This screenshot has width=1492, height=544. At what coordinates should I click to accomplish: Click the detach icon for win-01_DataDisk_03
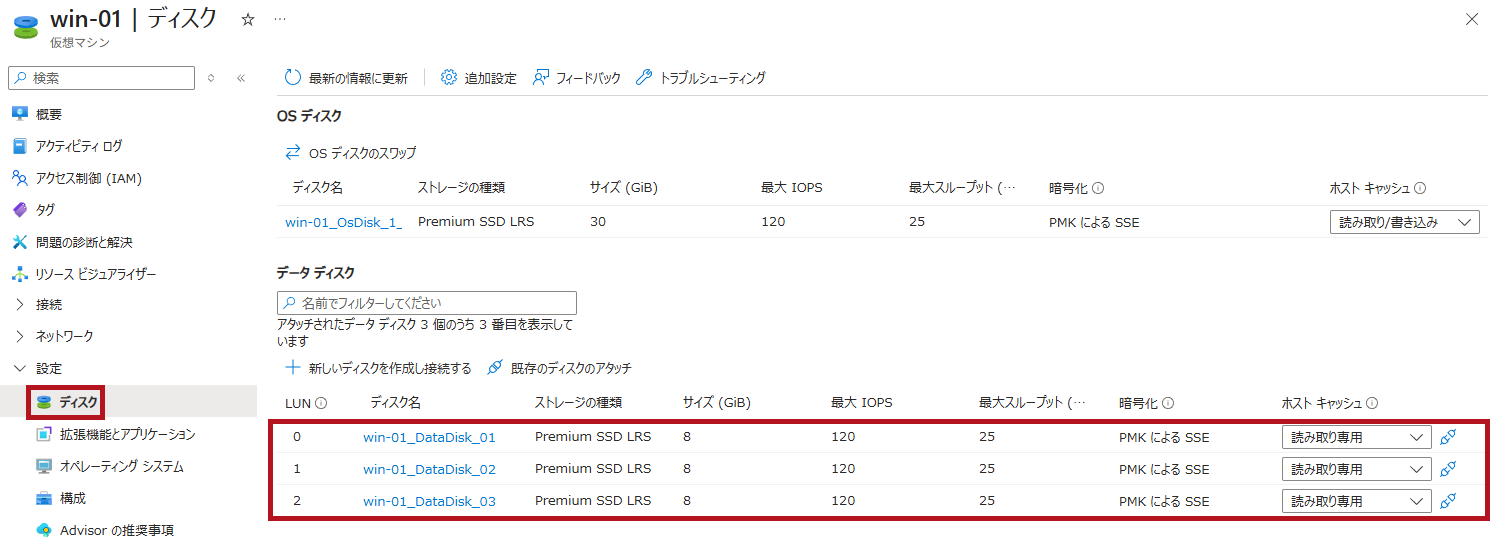pyautogui.click(x=1447, y=501)
